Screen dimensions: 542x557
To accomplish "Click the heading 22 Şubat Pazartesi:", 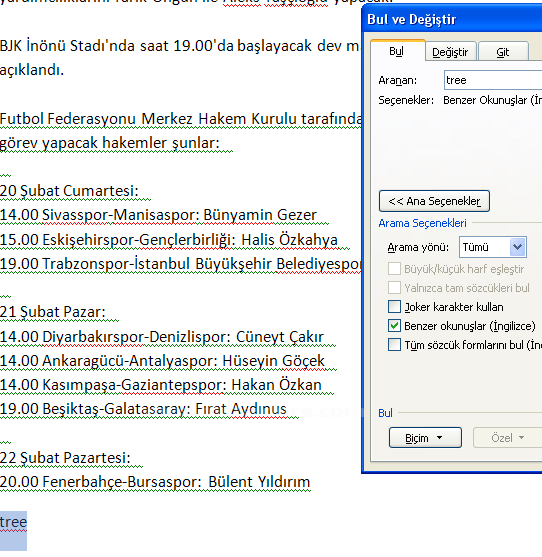I will click(x=65, y=458).
